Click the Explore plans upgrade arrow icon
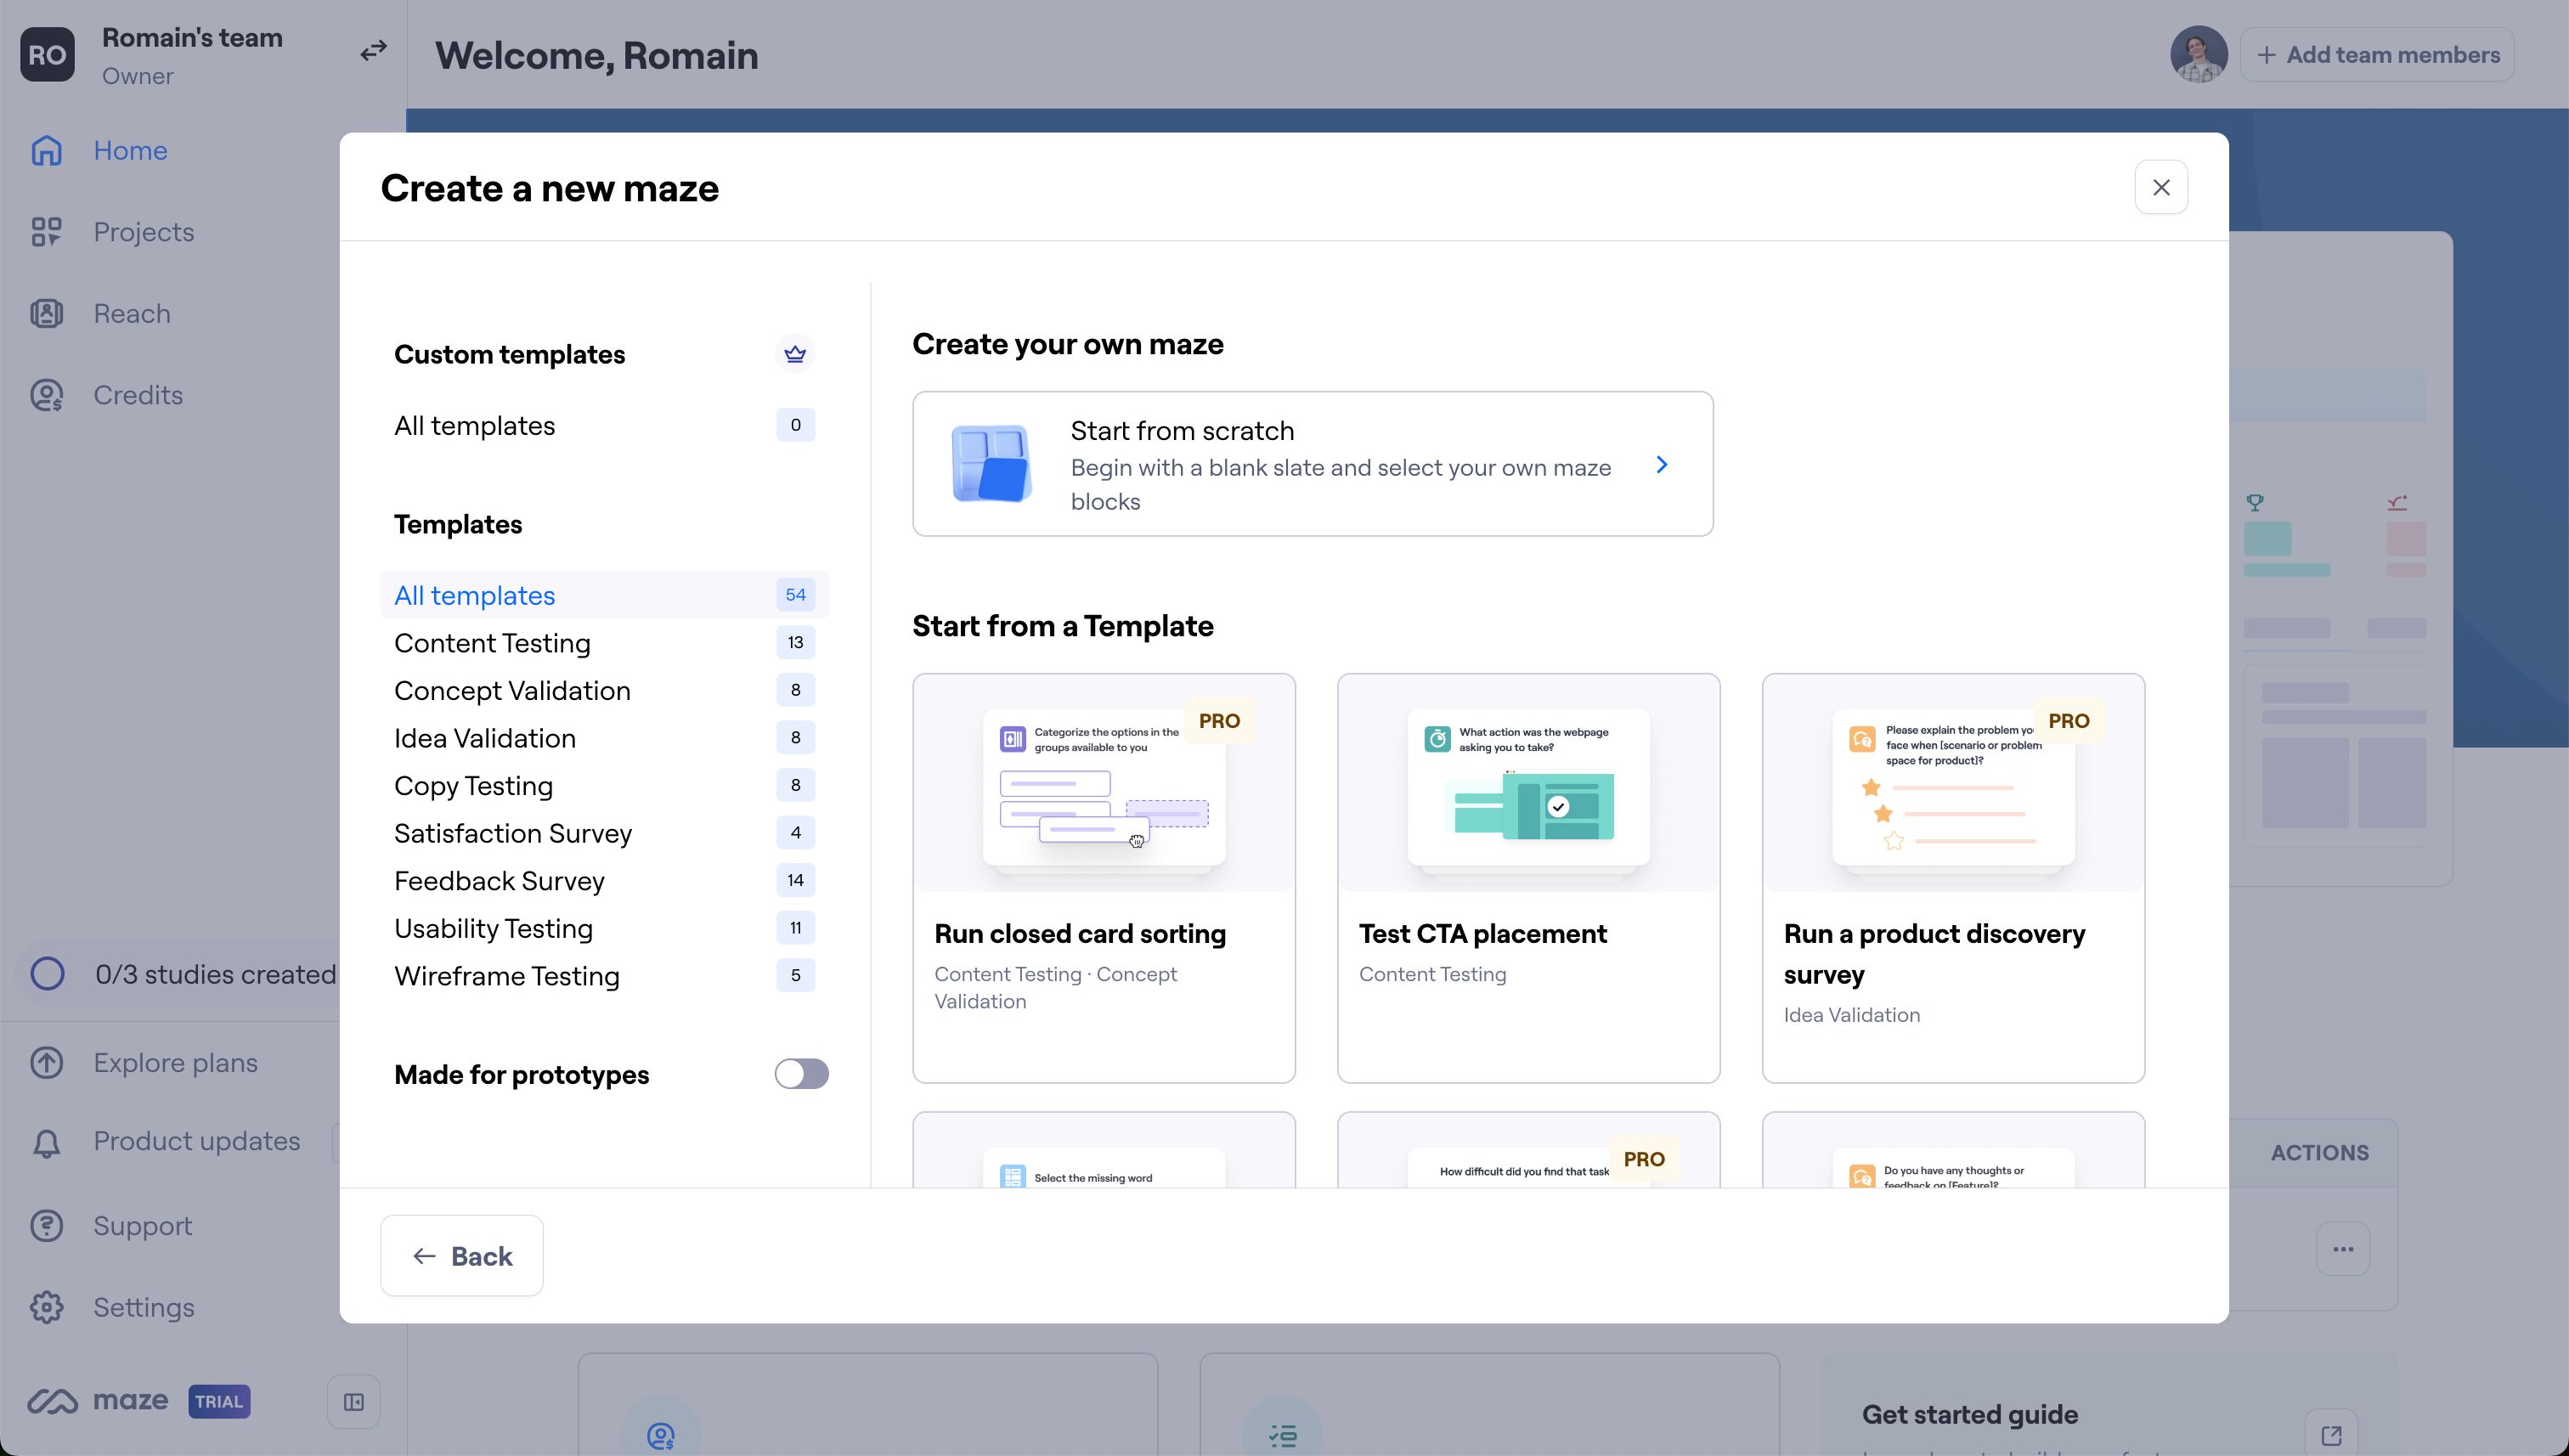Image resolution: width=2569 pixels, height=1456 pixels. click(x=46, y=1062)
